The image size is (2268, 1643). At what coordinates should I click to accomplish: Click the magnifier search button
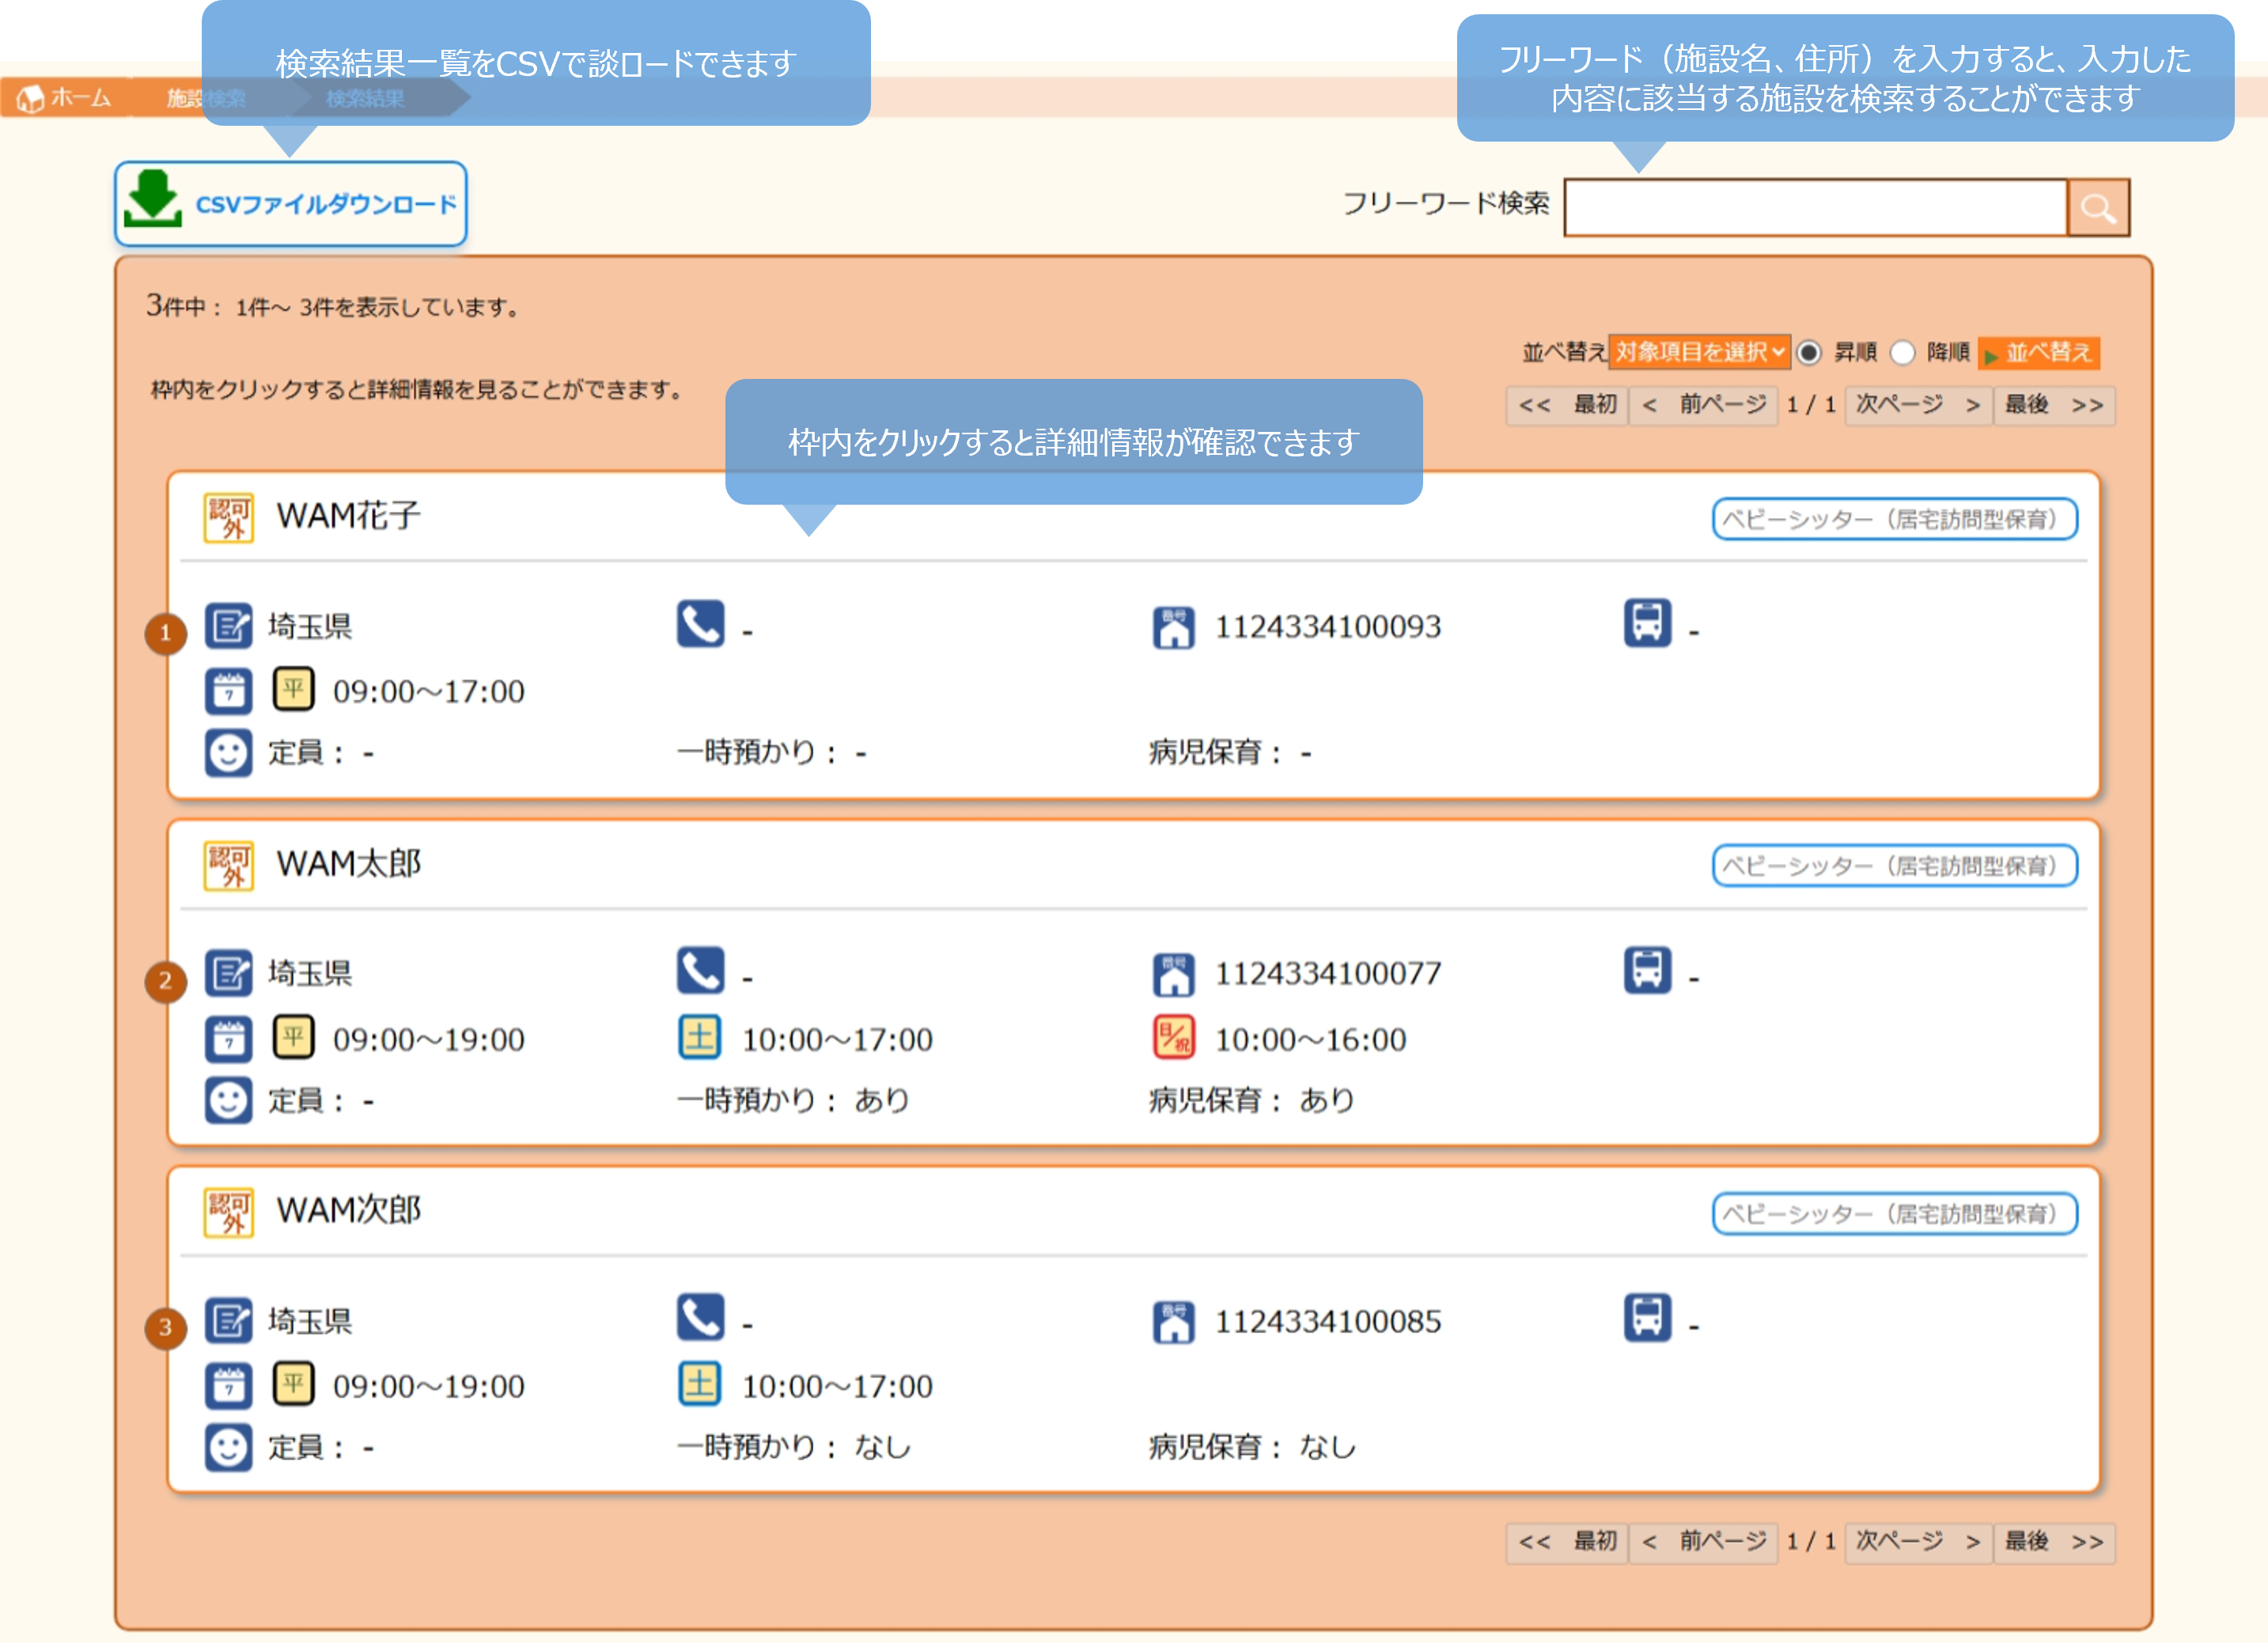[x=2097, y=208]
